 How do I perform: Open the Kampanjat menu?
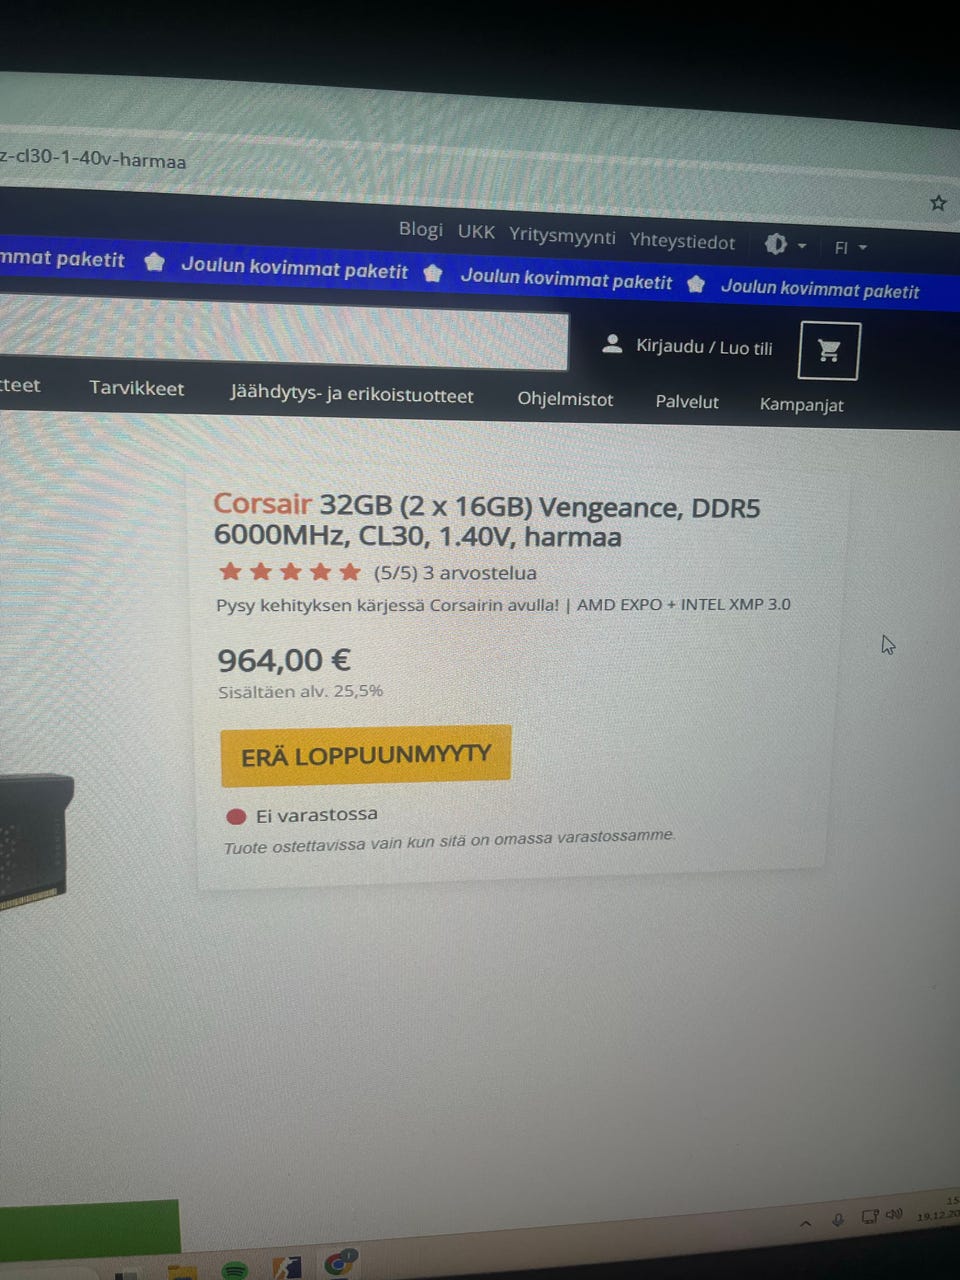801,405
